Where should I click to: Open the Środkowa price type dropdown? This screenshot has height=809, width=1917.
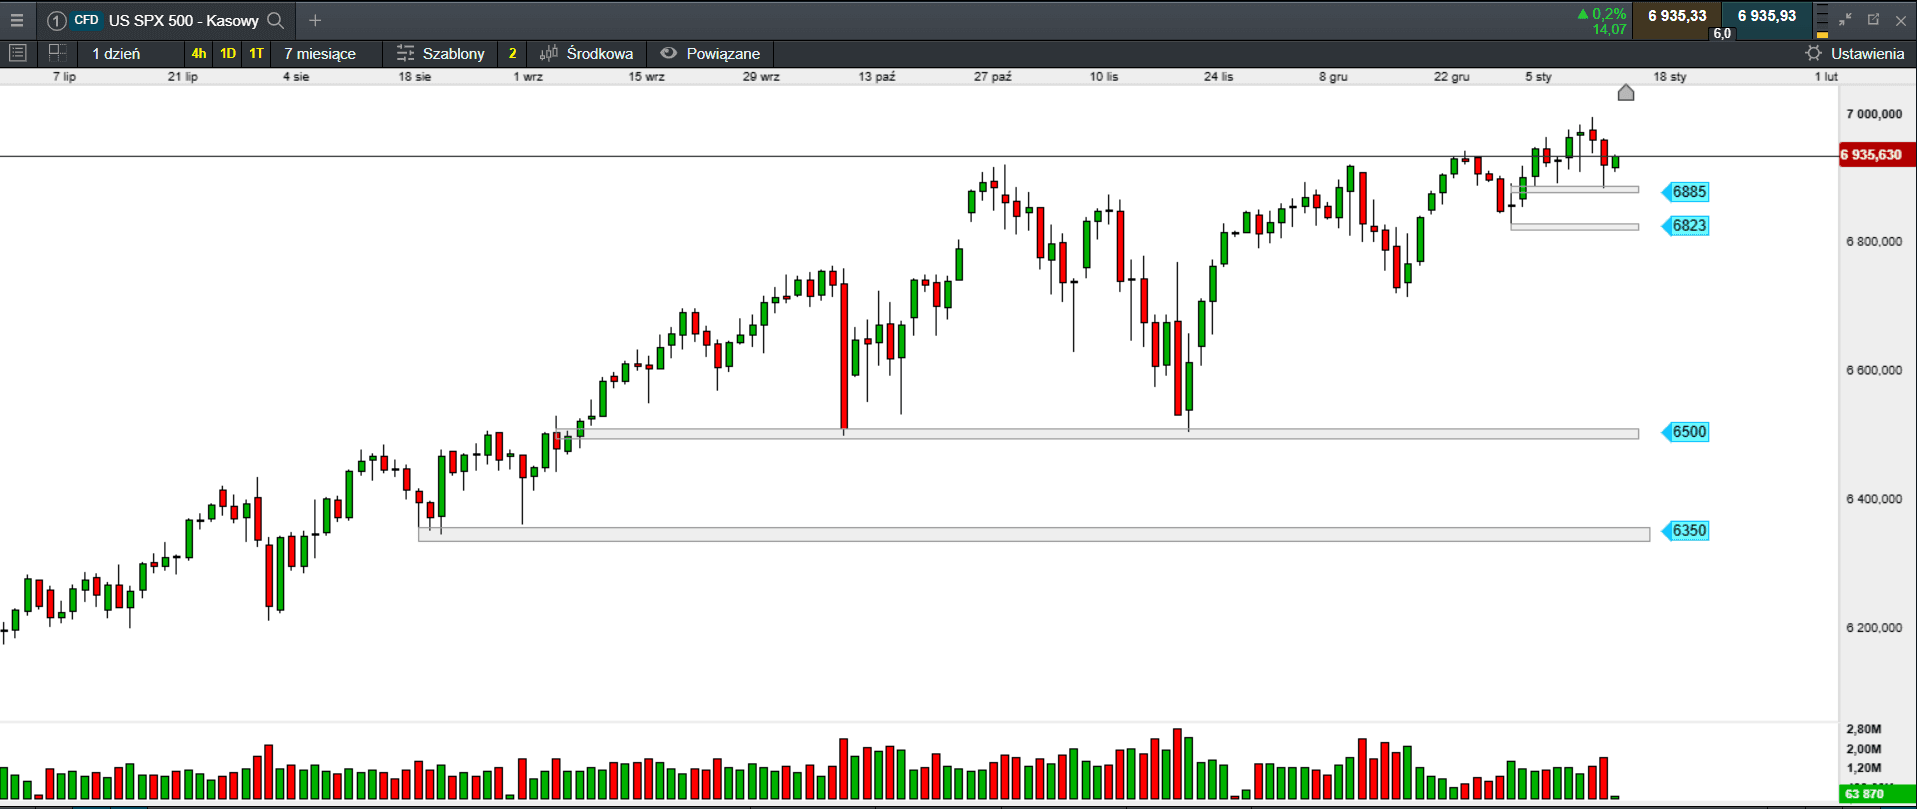coord(587,53)
